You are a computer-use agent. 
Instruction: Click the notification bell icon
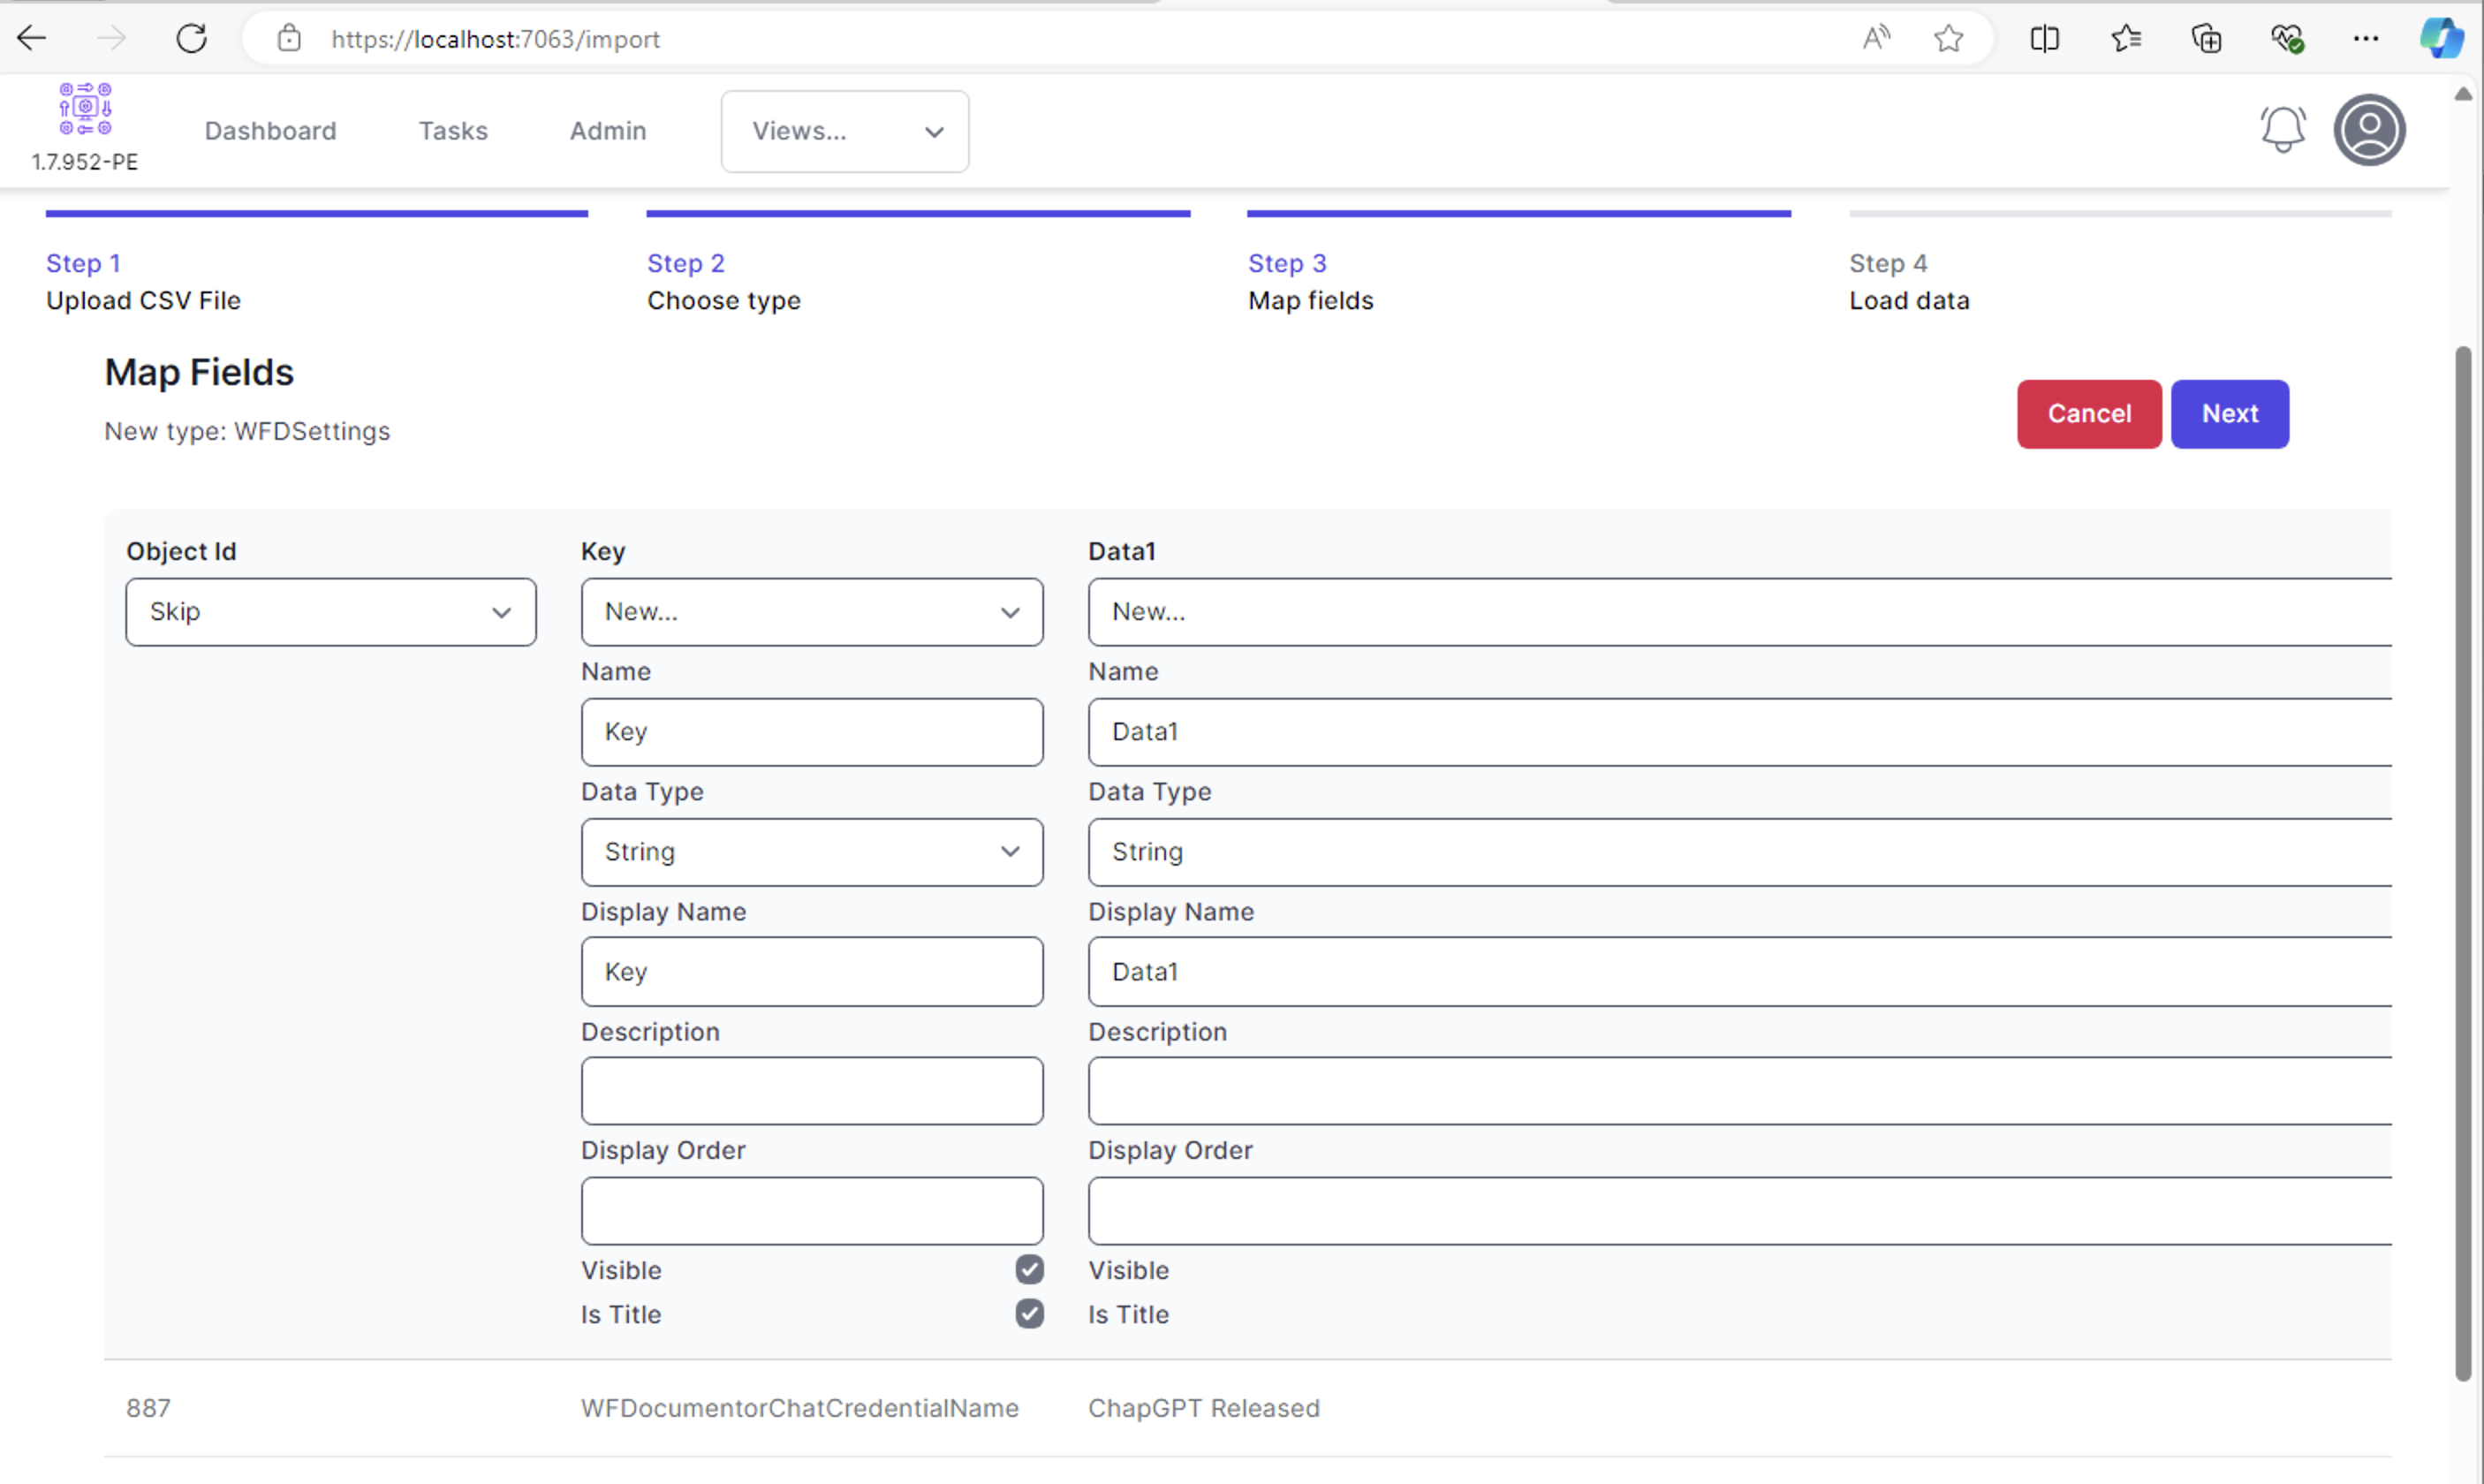[2281, 129]
